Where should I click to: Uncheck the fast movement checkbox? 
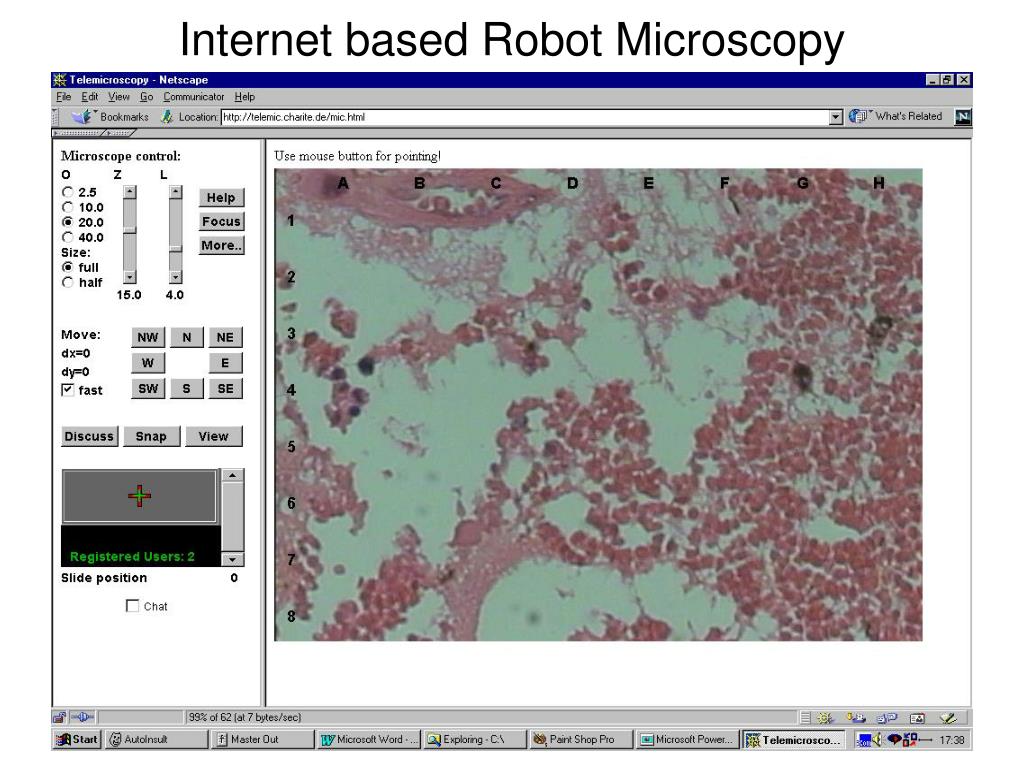pos(69,390)
